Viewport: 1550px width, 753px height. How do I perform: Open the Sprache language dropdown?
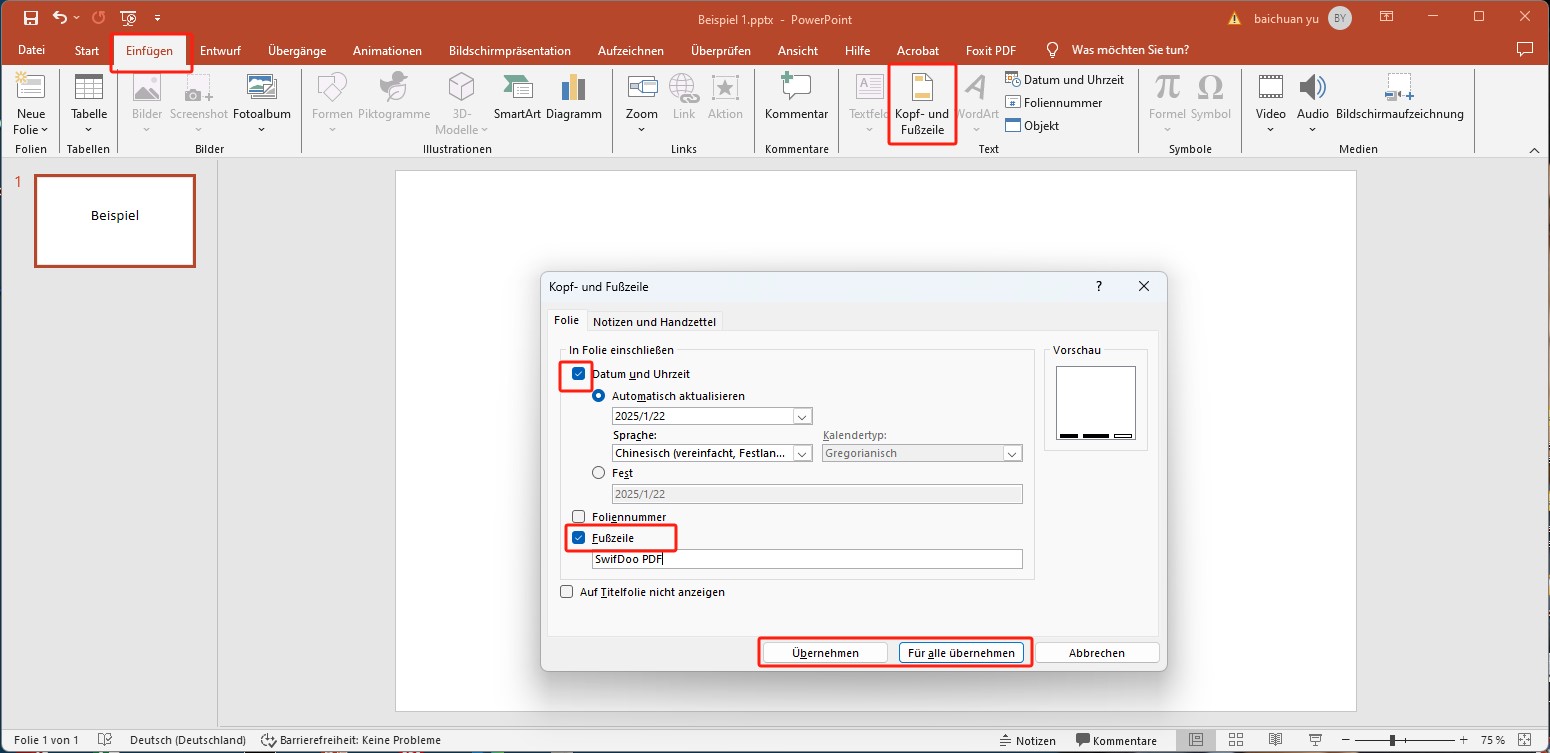pos(802,453)
